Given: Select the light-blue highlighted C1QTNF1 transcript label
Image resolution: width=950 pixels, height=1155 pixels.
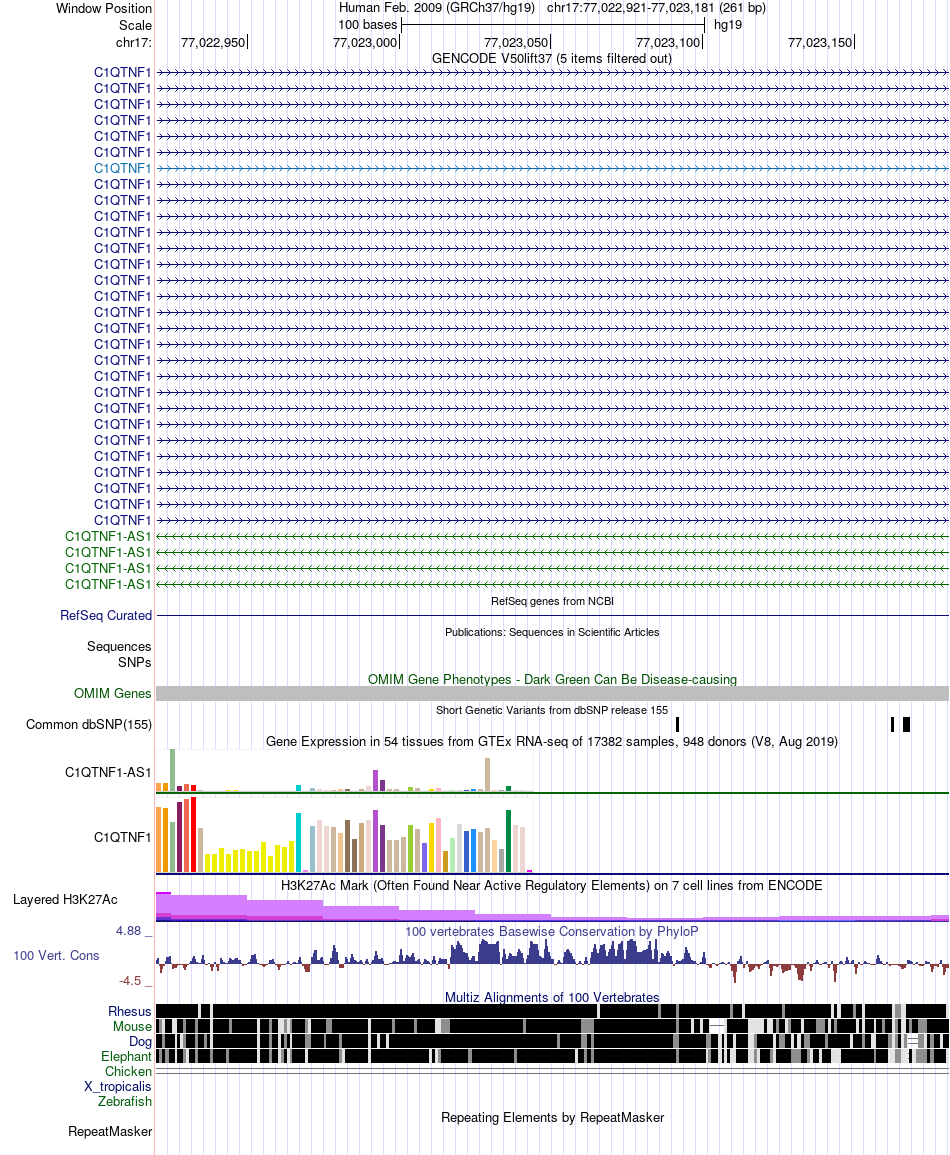Looking at the screenshot, I should (122, 168).
